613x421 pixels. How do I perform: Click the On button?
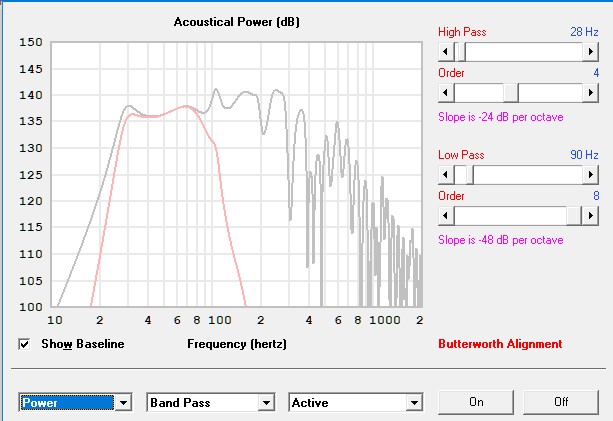click(476, 402)
